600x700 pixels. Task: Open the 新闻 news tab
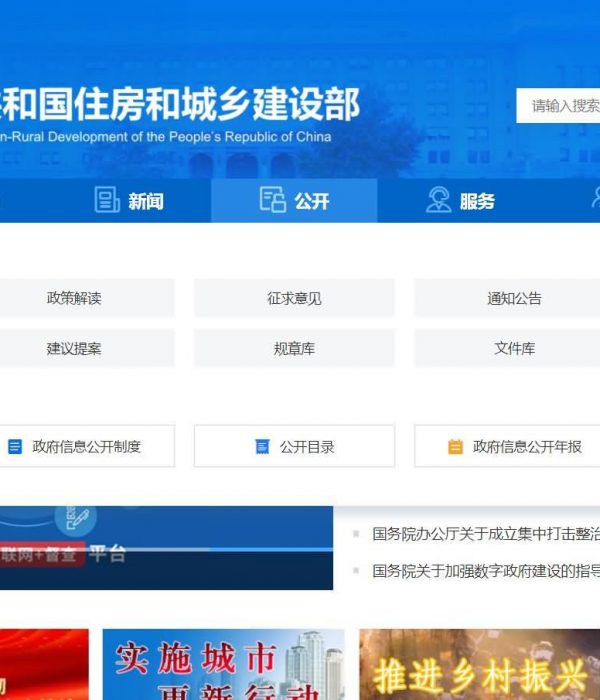click(129, 200)
